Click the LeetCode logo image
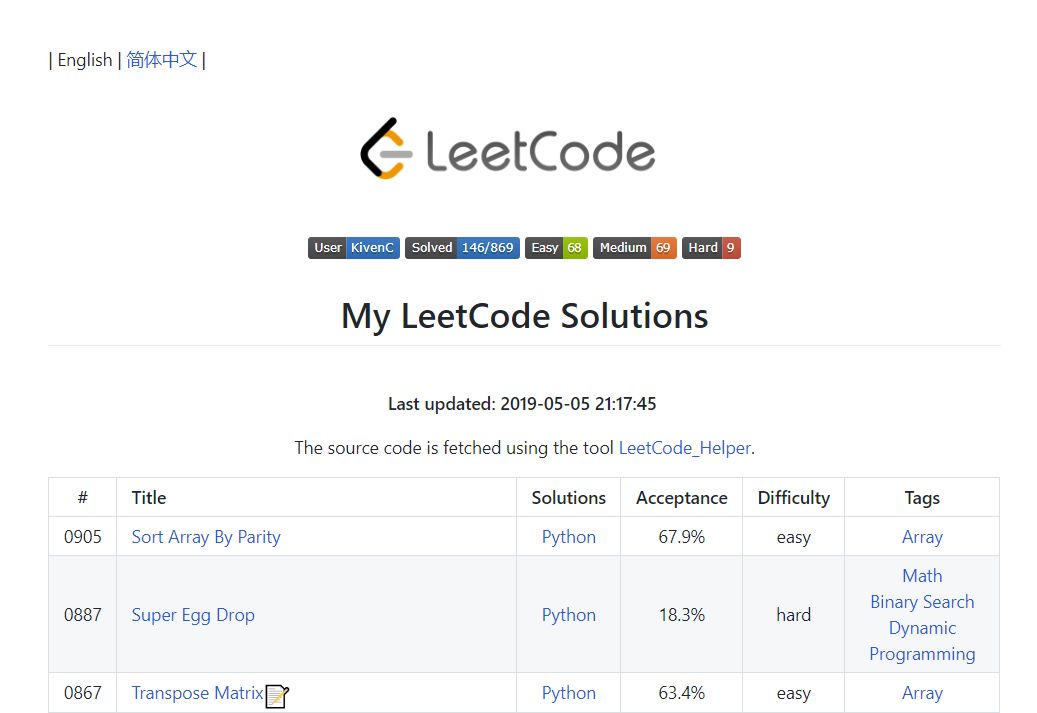The height and width of the screenshot is (713, 1037). click(x=508, y=149)
